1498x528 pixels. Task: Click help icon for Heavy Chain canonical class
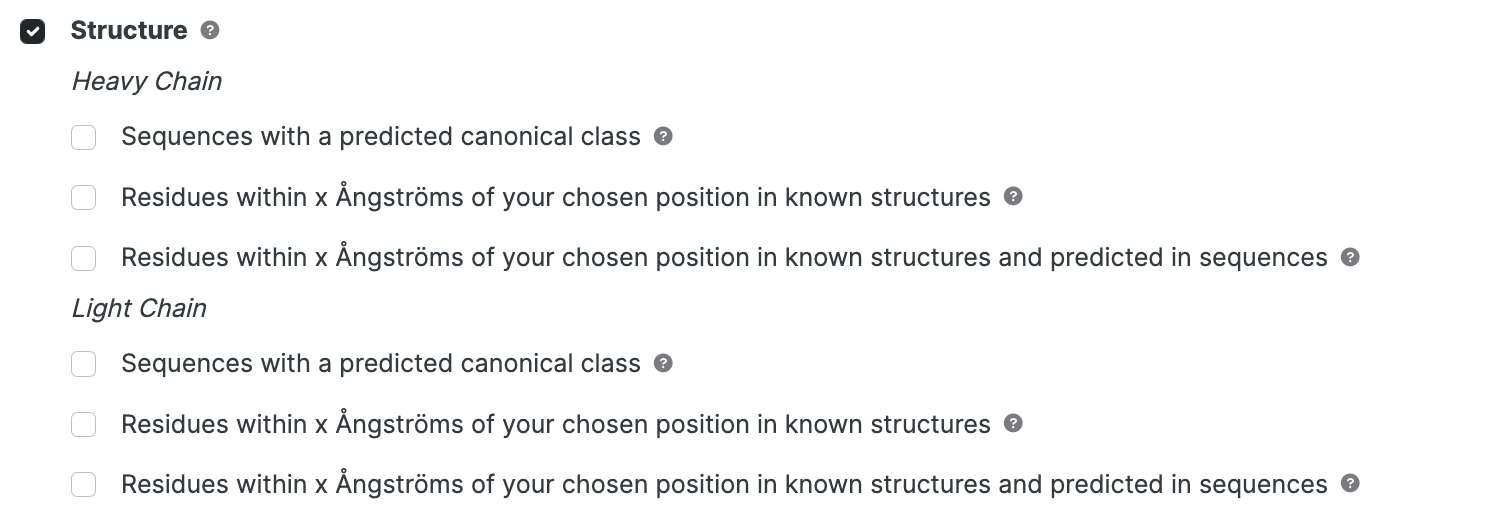click(x=663, y=136)
